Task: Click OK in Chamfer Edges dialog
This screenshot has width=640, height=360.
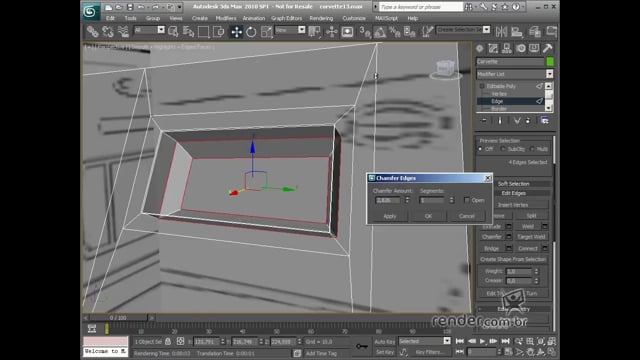Action: click(428, 216)
